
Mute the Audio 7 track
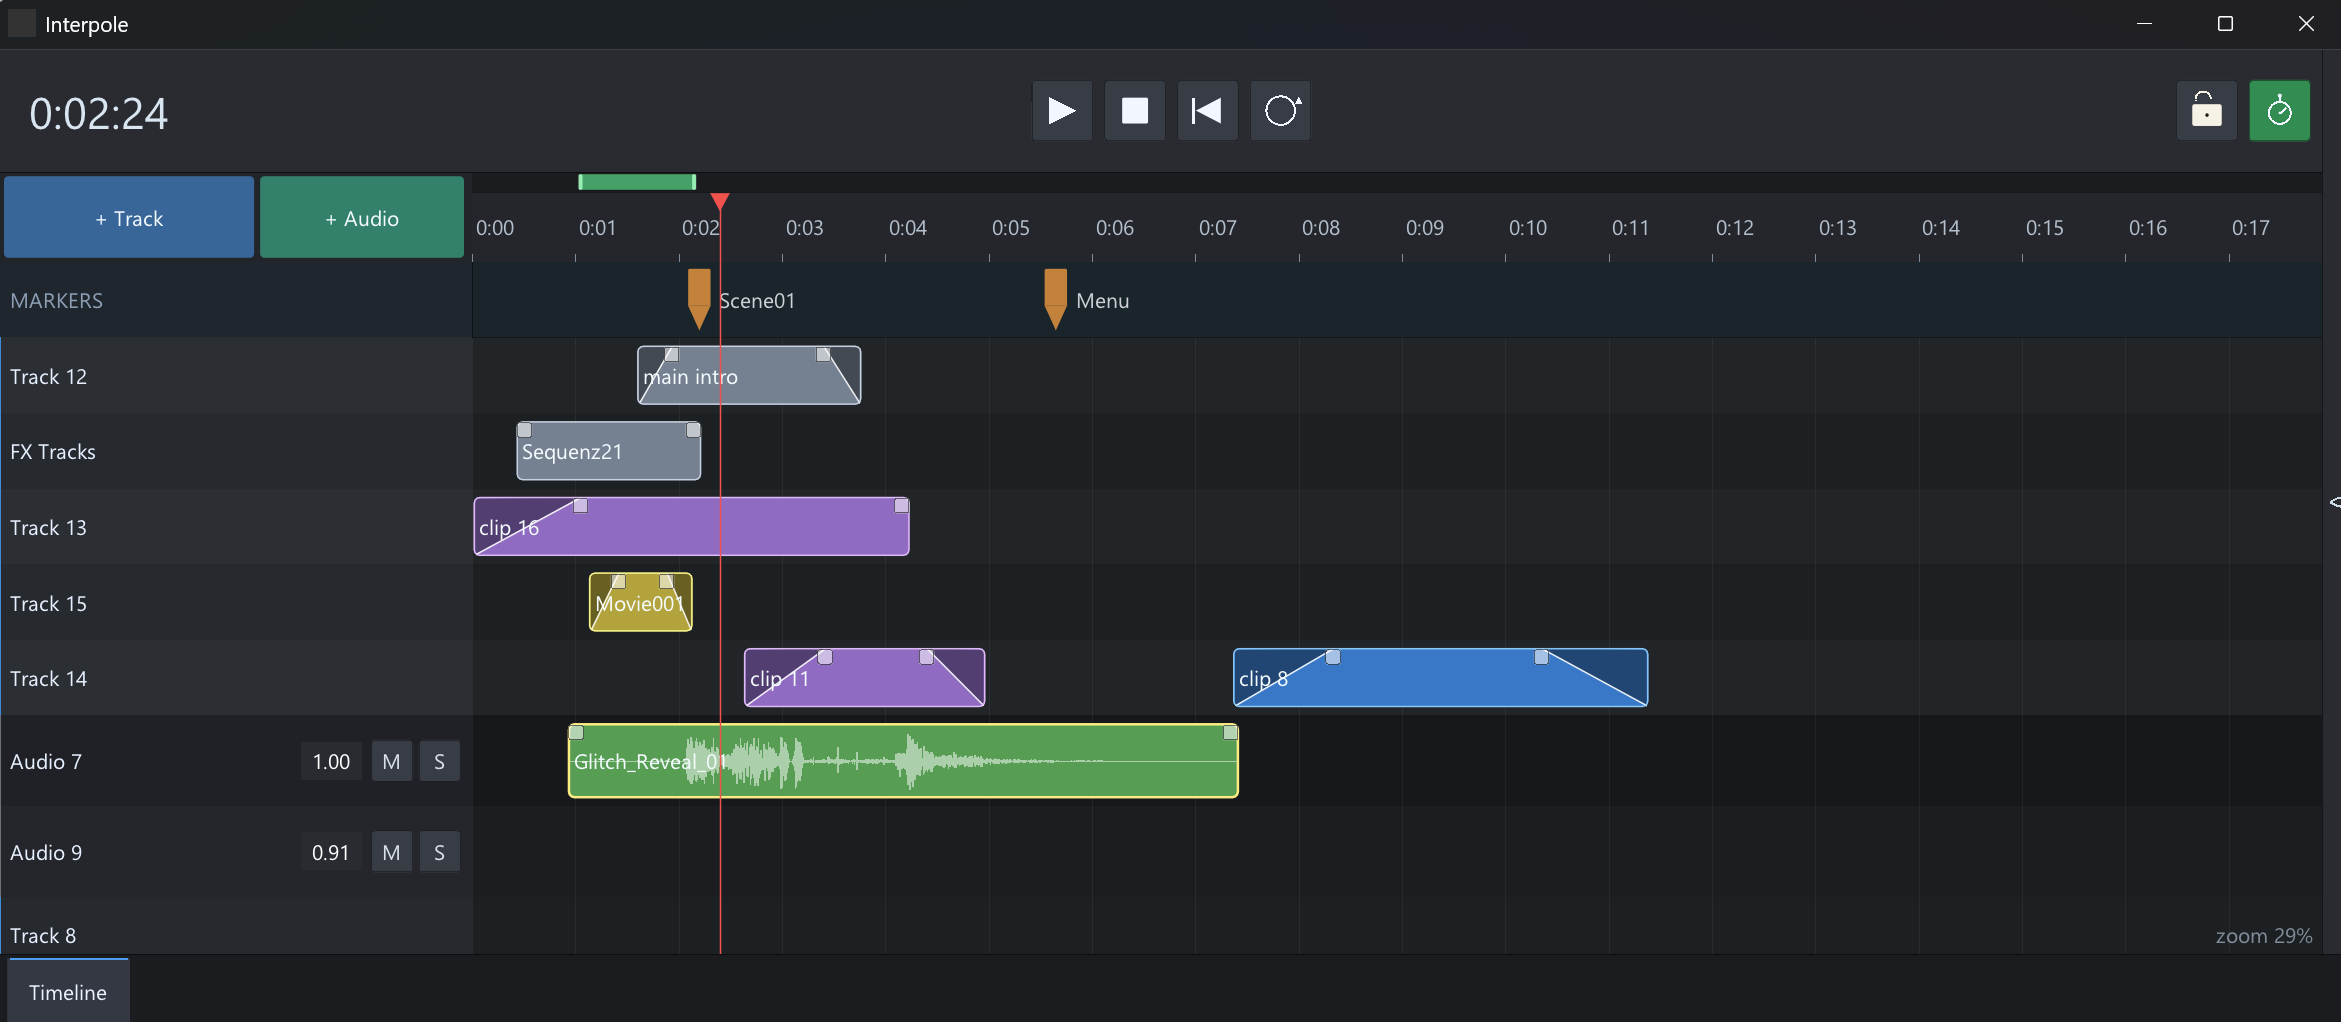(391, 762)
